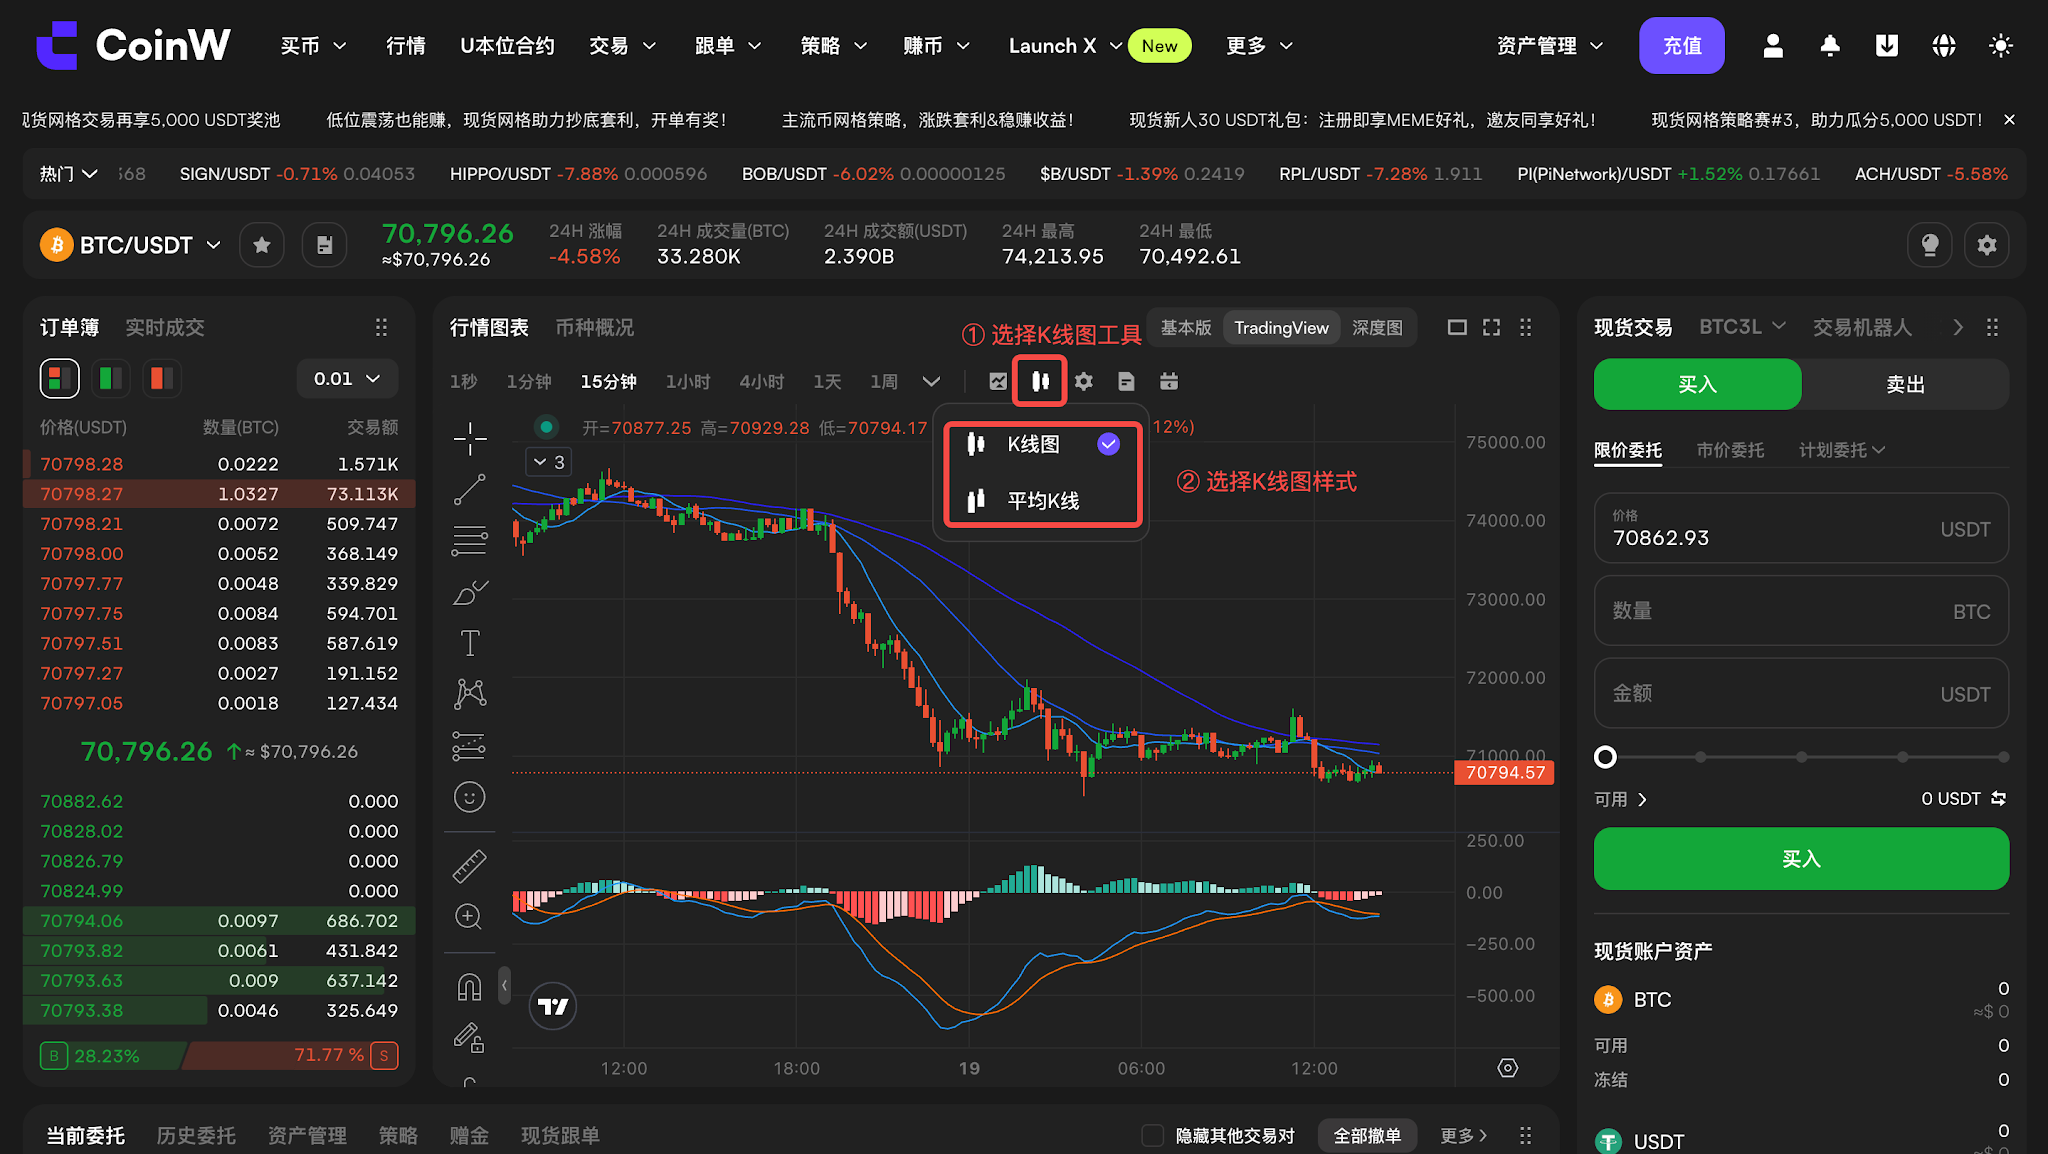This screenshot has height=1154, width=2048.
Task: Select the text annotation tool
Action: click(x=470, y=643)
